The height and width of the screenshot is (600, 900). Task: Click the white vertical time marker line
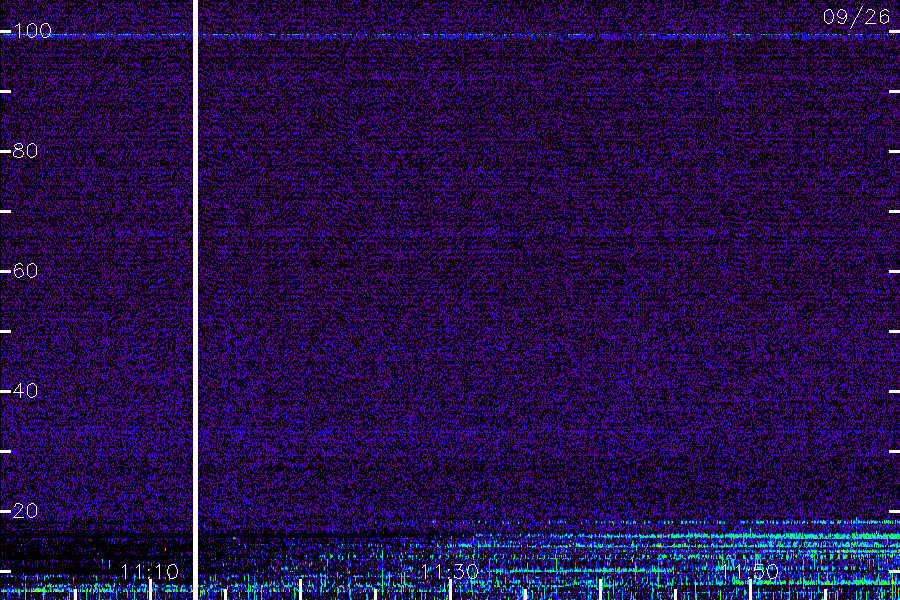pyautogui.click(x=195, y=300)
